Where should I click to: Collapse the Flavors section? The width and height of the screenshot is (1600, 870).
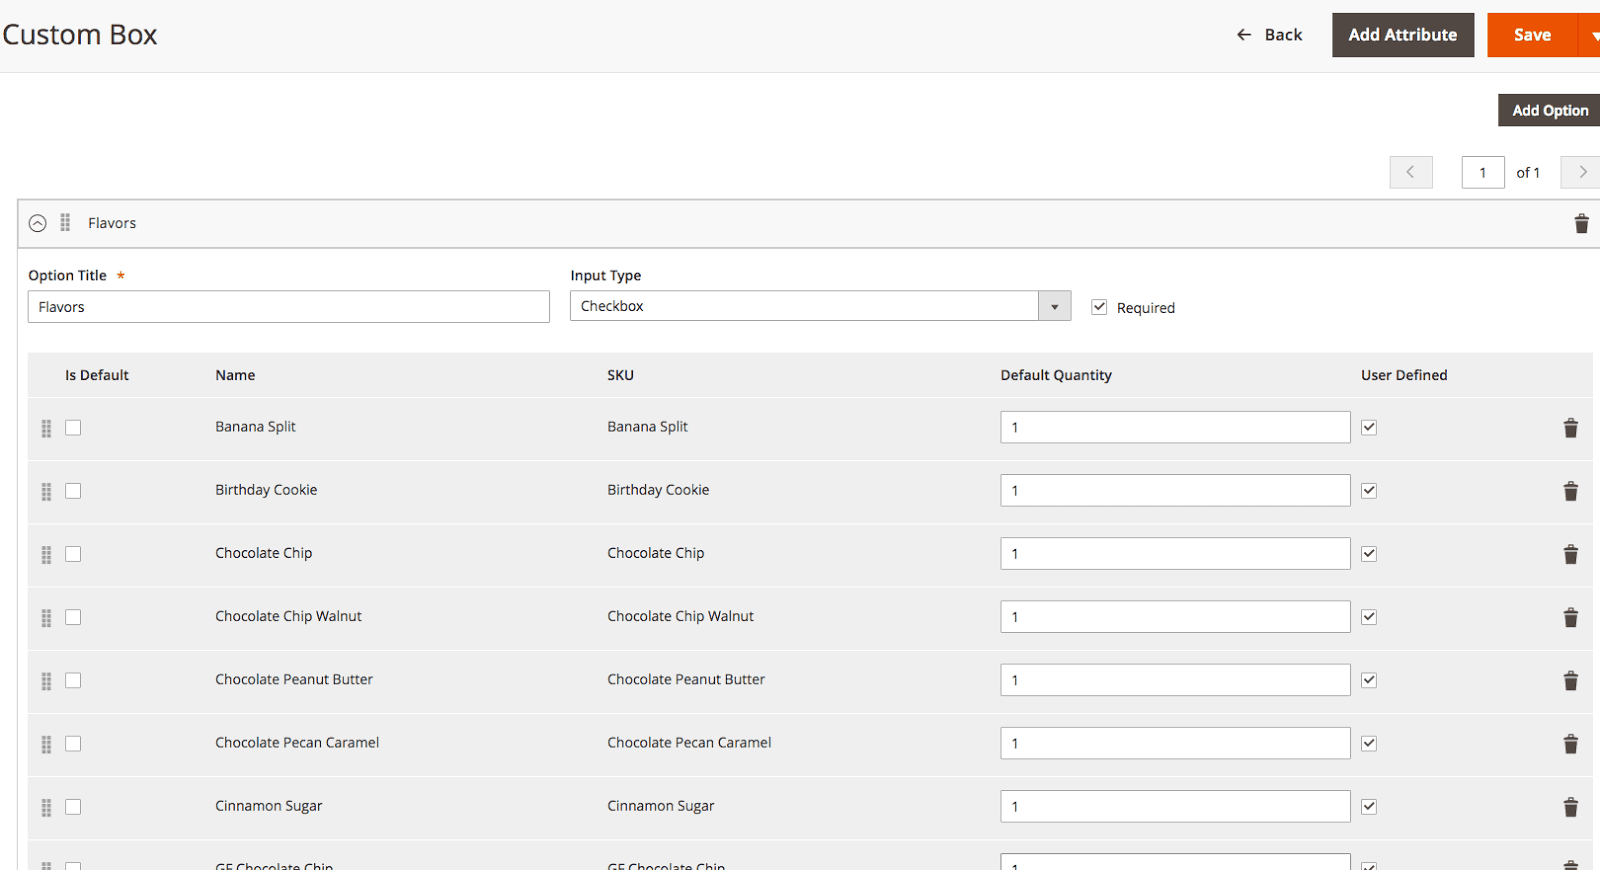[x=37, y=223]
